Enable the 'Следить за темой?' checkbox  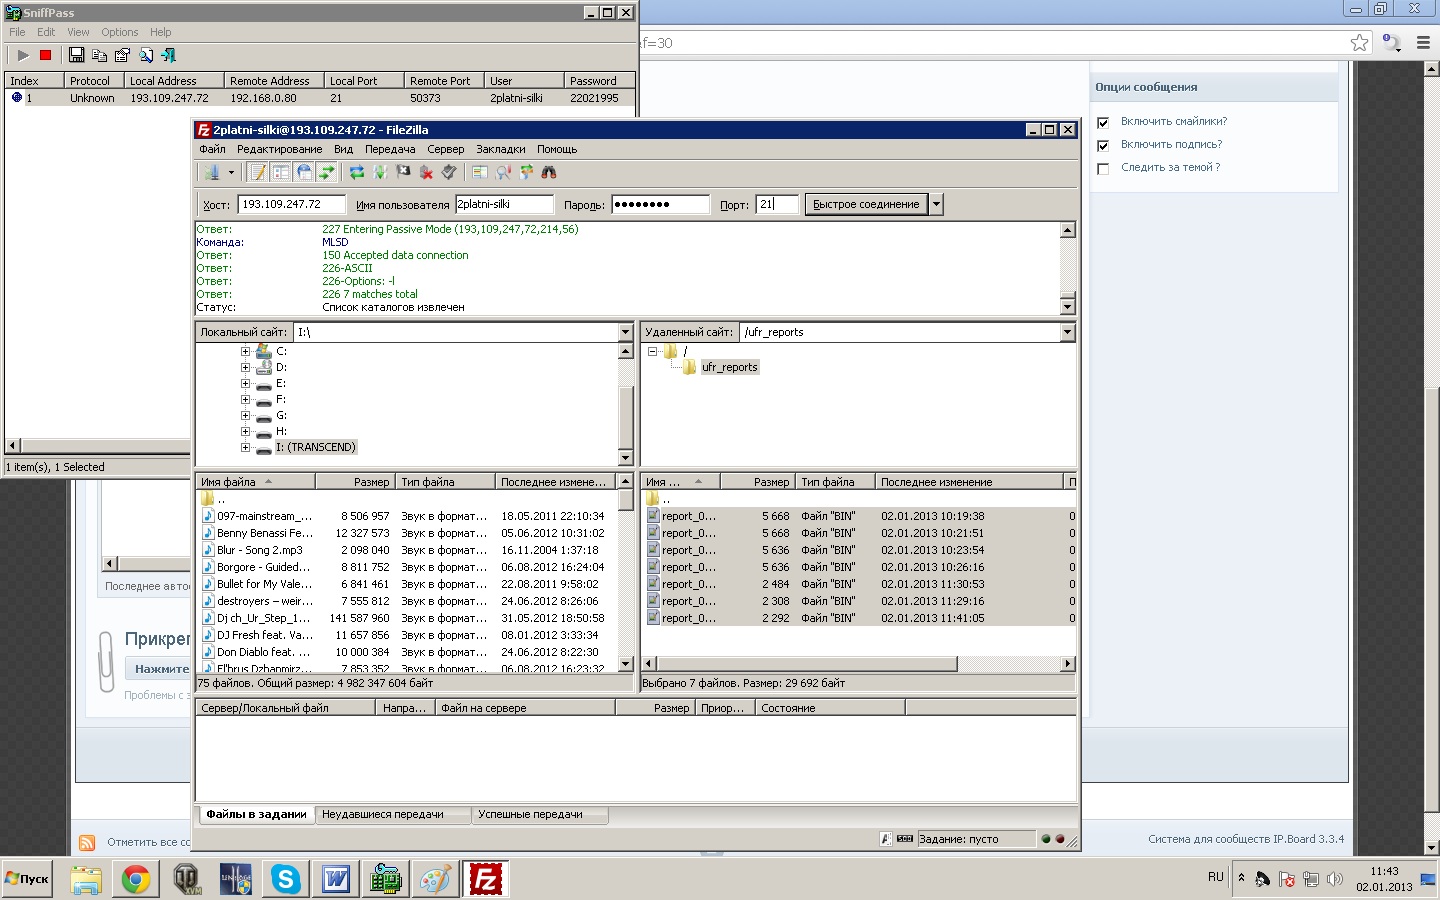[1103, 168]
